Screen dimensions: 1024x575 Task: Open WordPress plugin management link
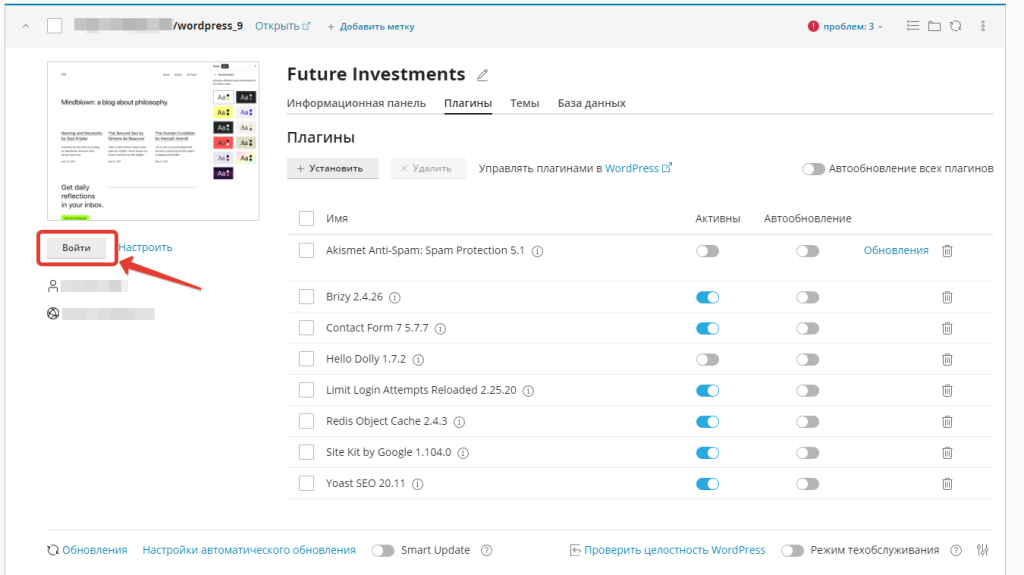pyautogui.click(x=638, y=168)
